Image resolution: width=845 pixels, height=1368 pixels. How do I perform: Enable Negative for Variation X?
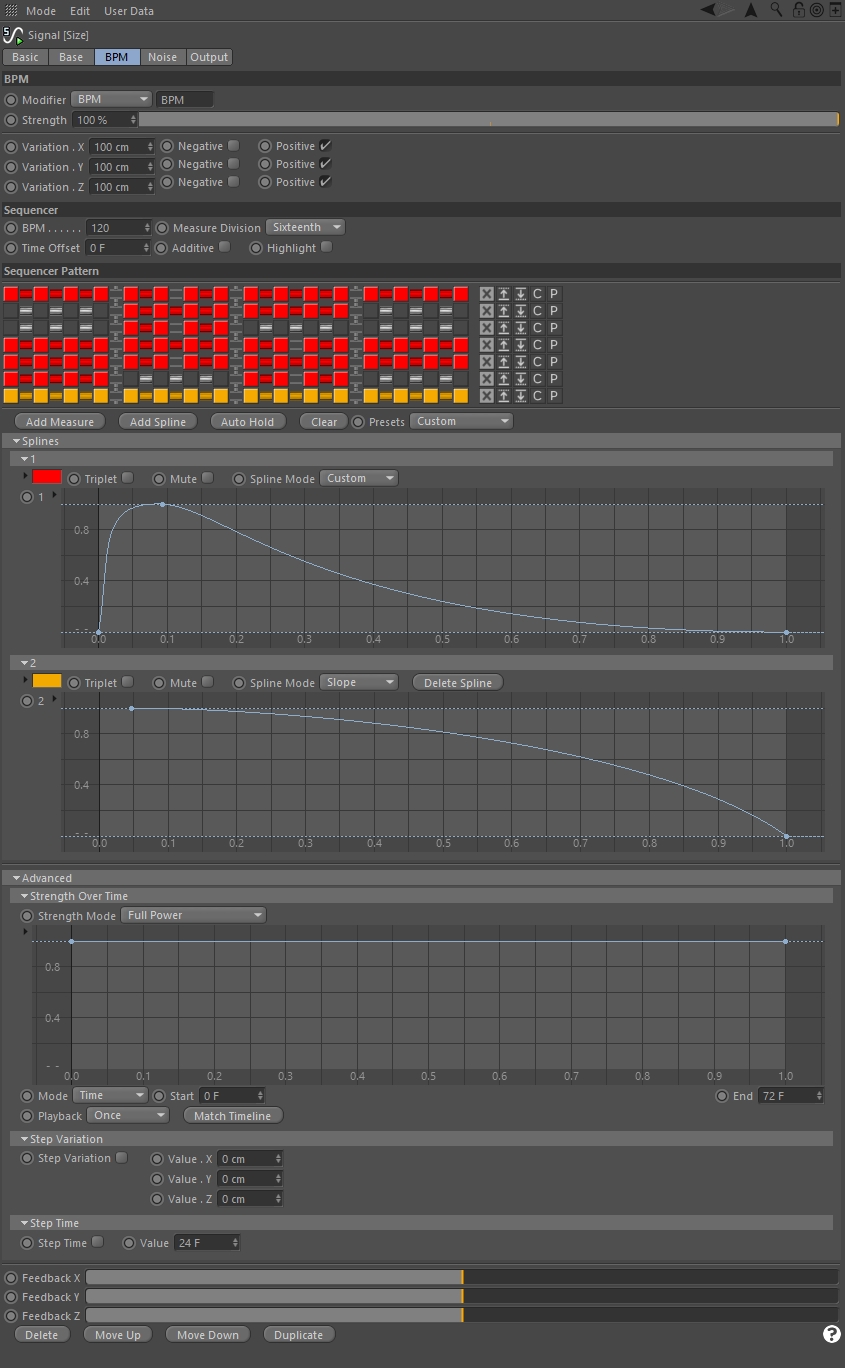233,146
